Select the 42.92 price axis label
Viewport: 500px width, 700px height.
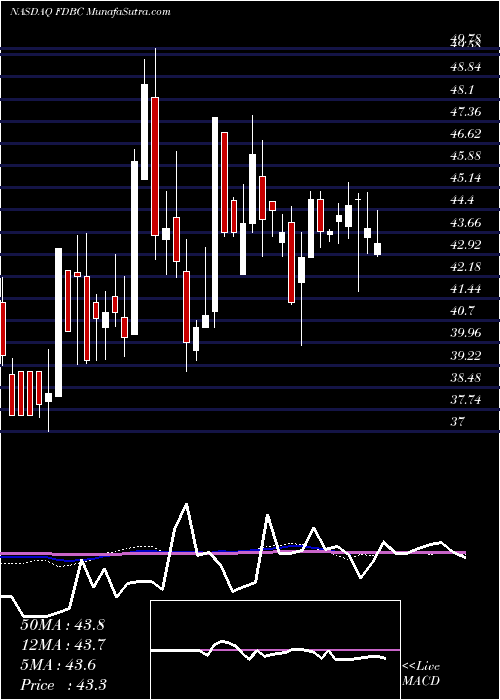tap(466, 244)
